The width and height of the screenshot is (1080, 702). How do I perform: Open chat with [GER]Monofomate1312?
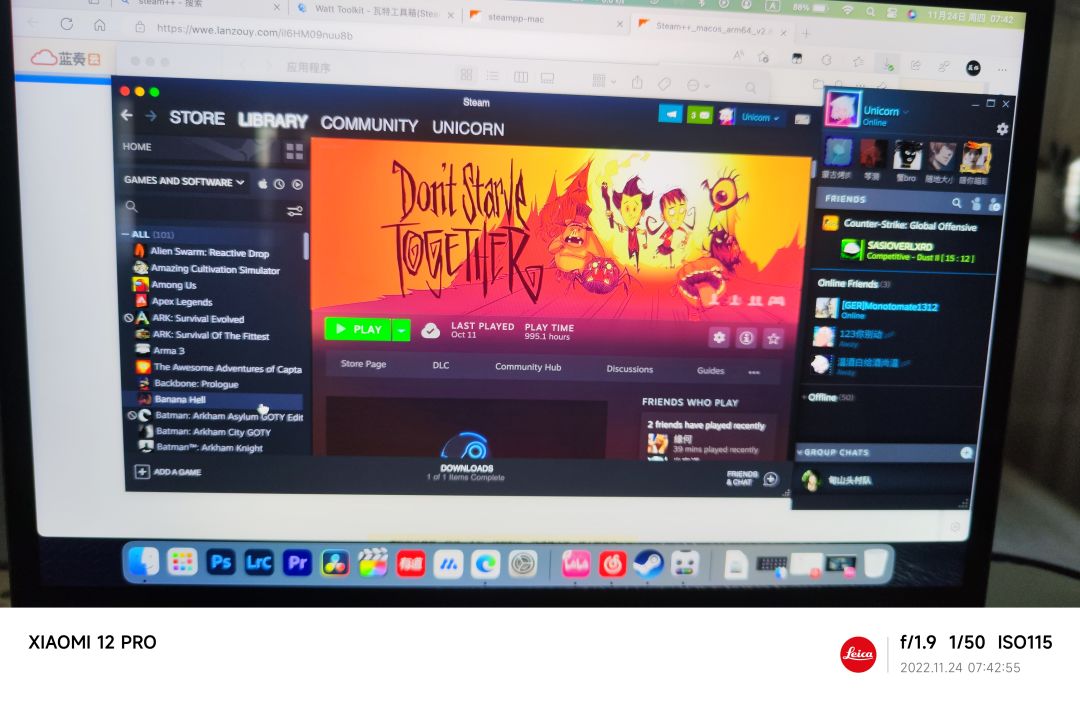click(875, 309)
